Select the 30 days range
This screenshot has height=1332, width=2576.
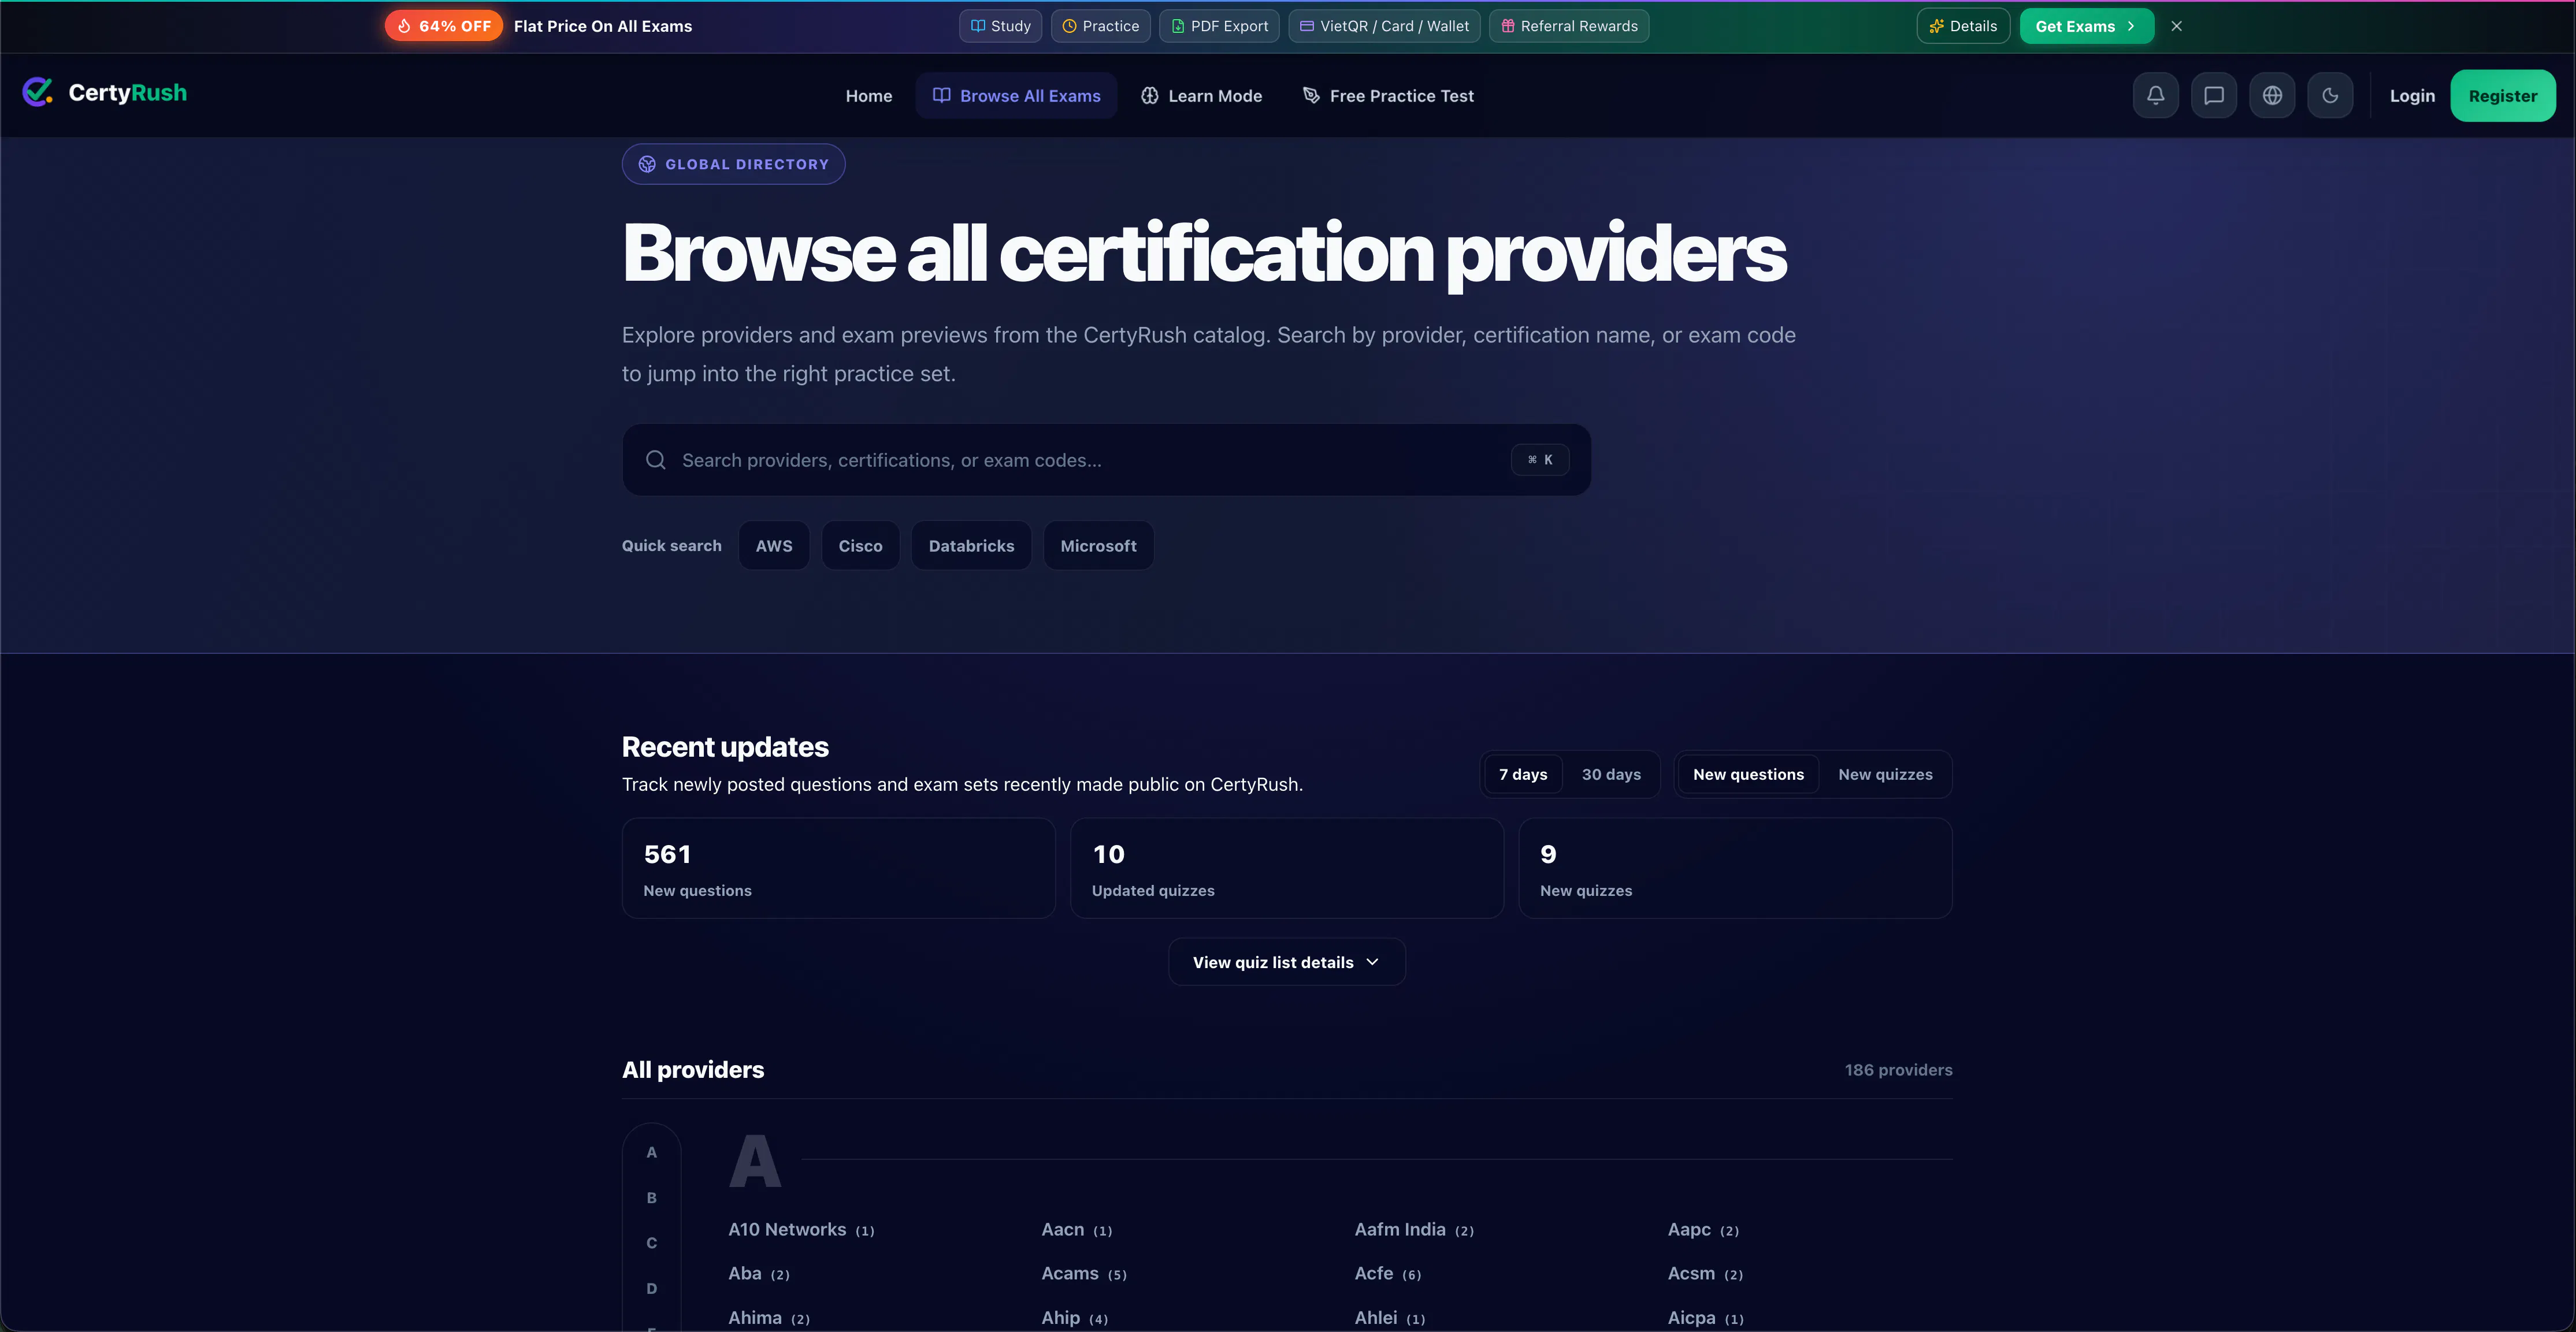coord(1611,775)
